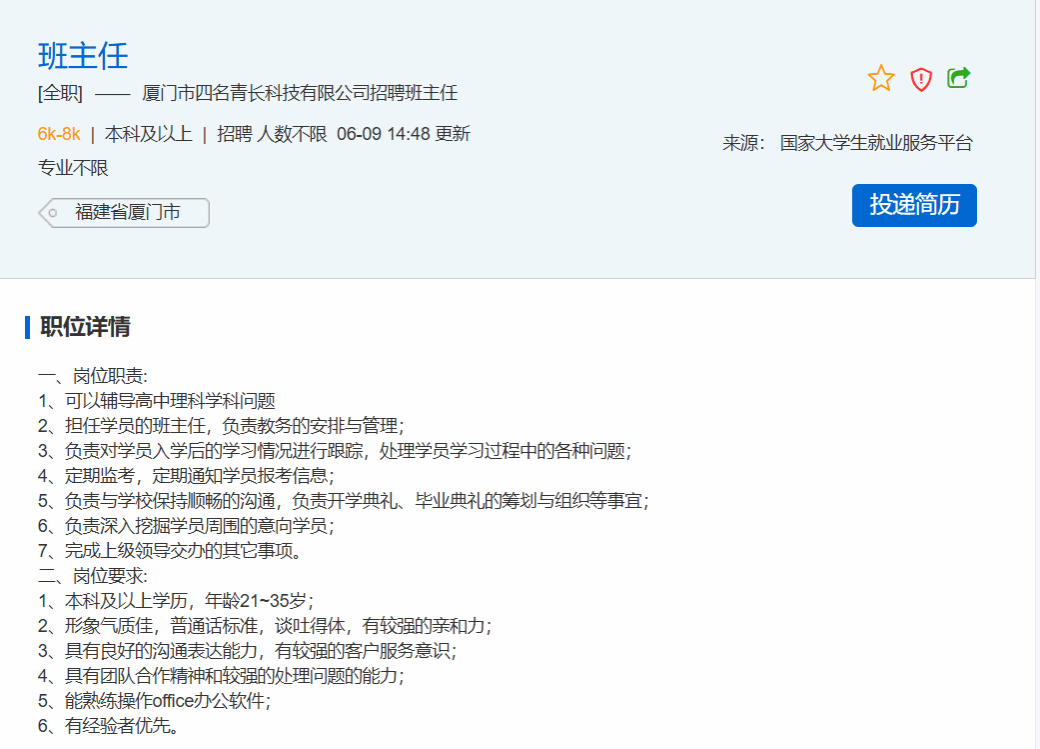
Task: Select the 福建省厦门市 location tag
Action: pyautogui.click(x=127, y=212)
